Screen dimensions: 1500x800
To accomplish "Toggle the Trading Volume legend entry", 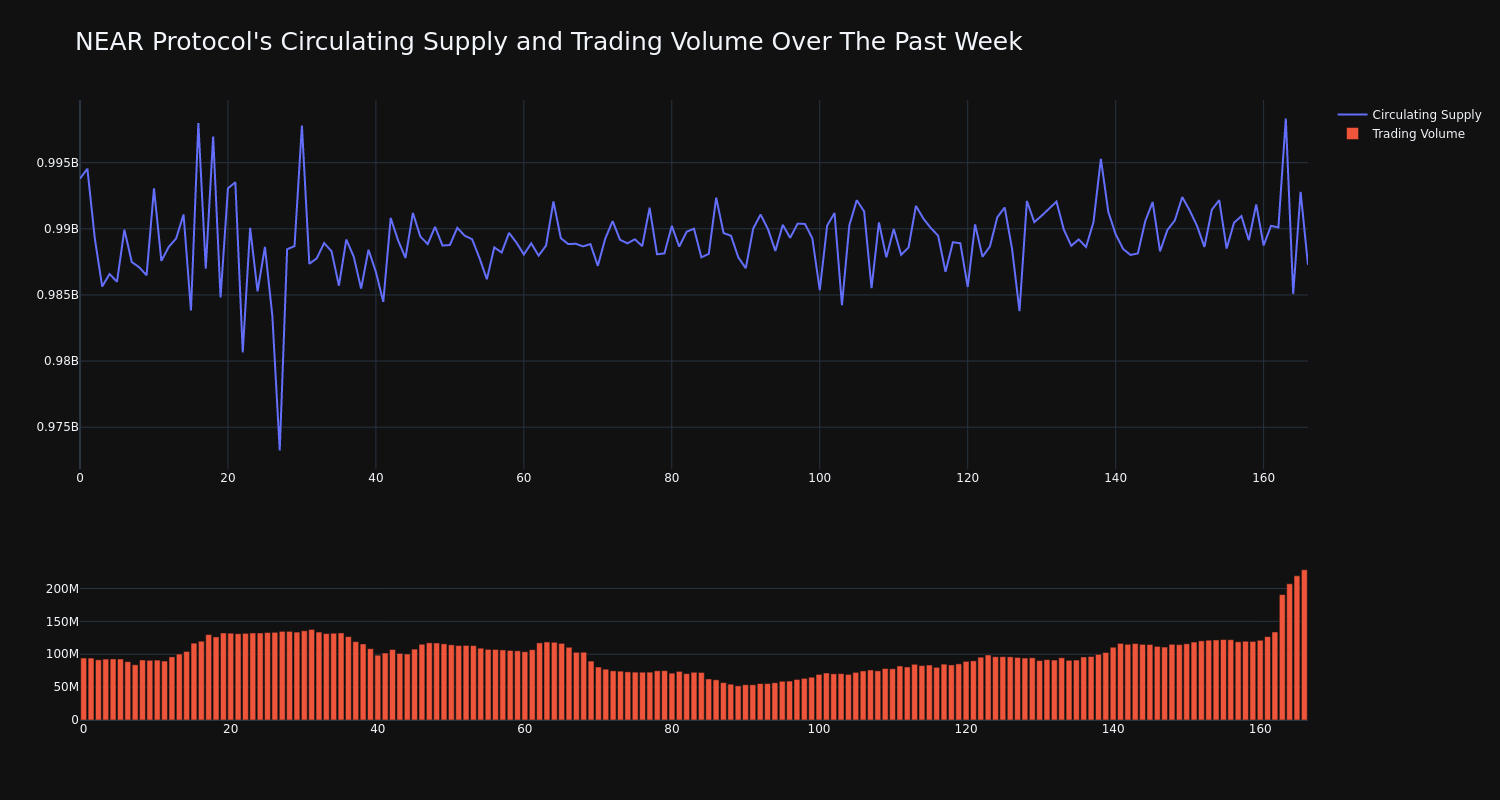I will click(x=1405, y=134).
